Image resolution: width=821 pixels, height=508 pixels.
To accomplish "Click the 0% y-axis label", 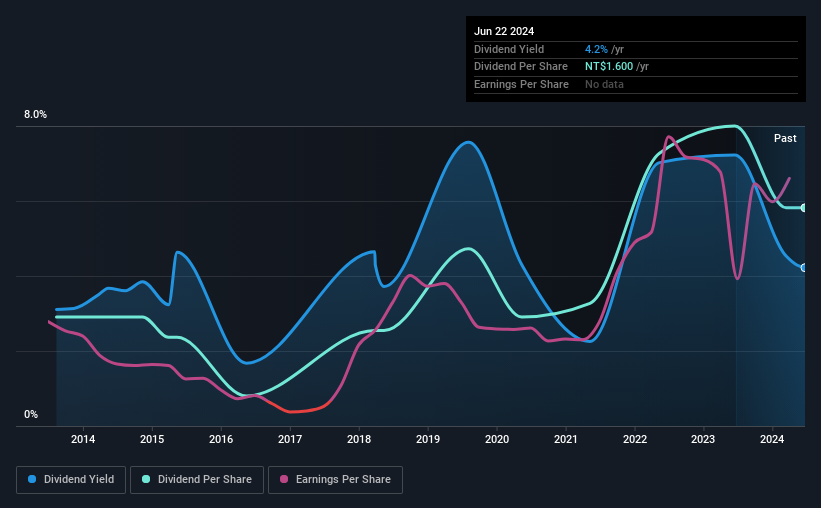I will coord(31,414).
